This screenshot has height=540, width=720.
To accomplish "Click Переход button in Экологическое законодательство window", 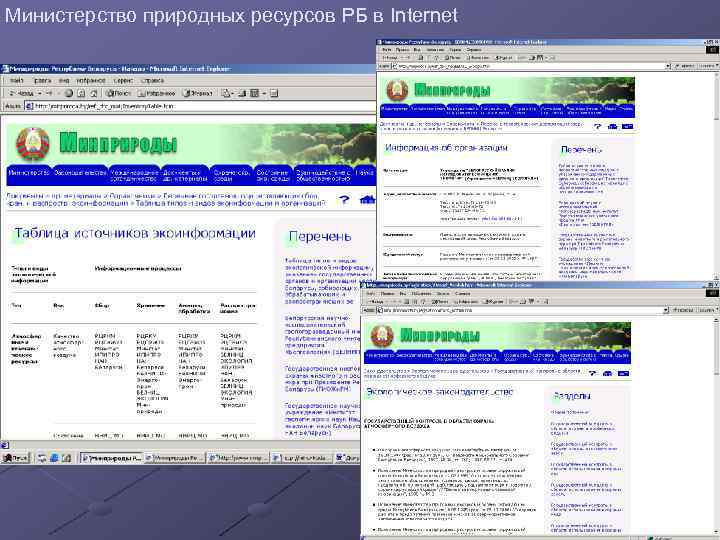I will pos(683,310).
